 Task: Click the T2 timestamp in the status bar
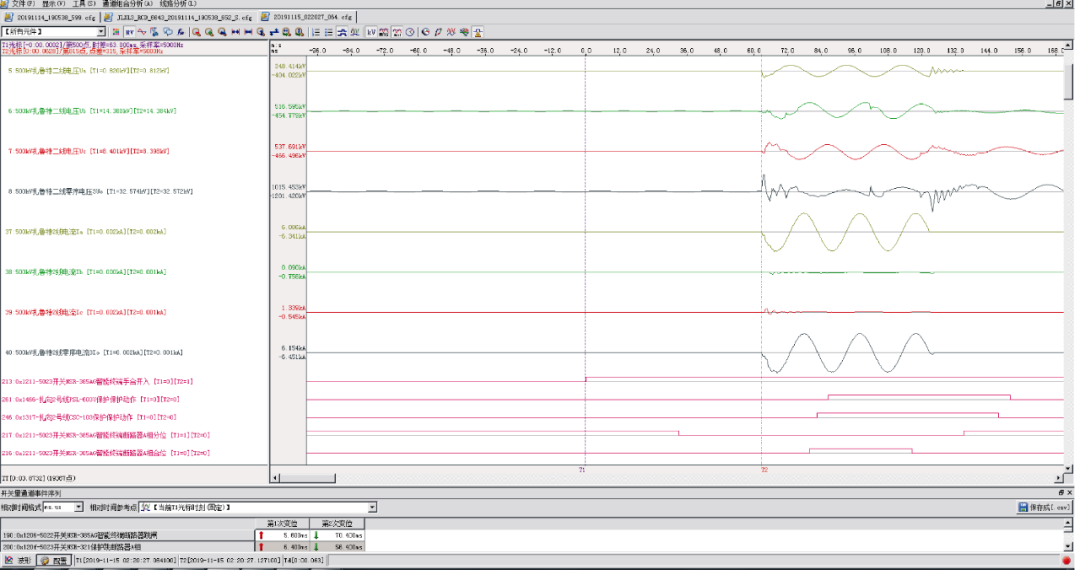pos(230,561)
